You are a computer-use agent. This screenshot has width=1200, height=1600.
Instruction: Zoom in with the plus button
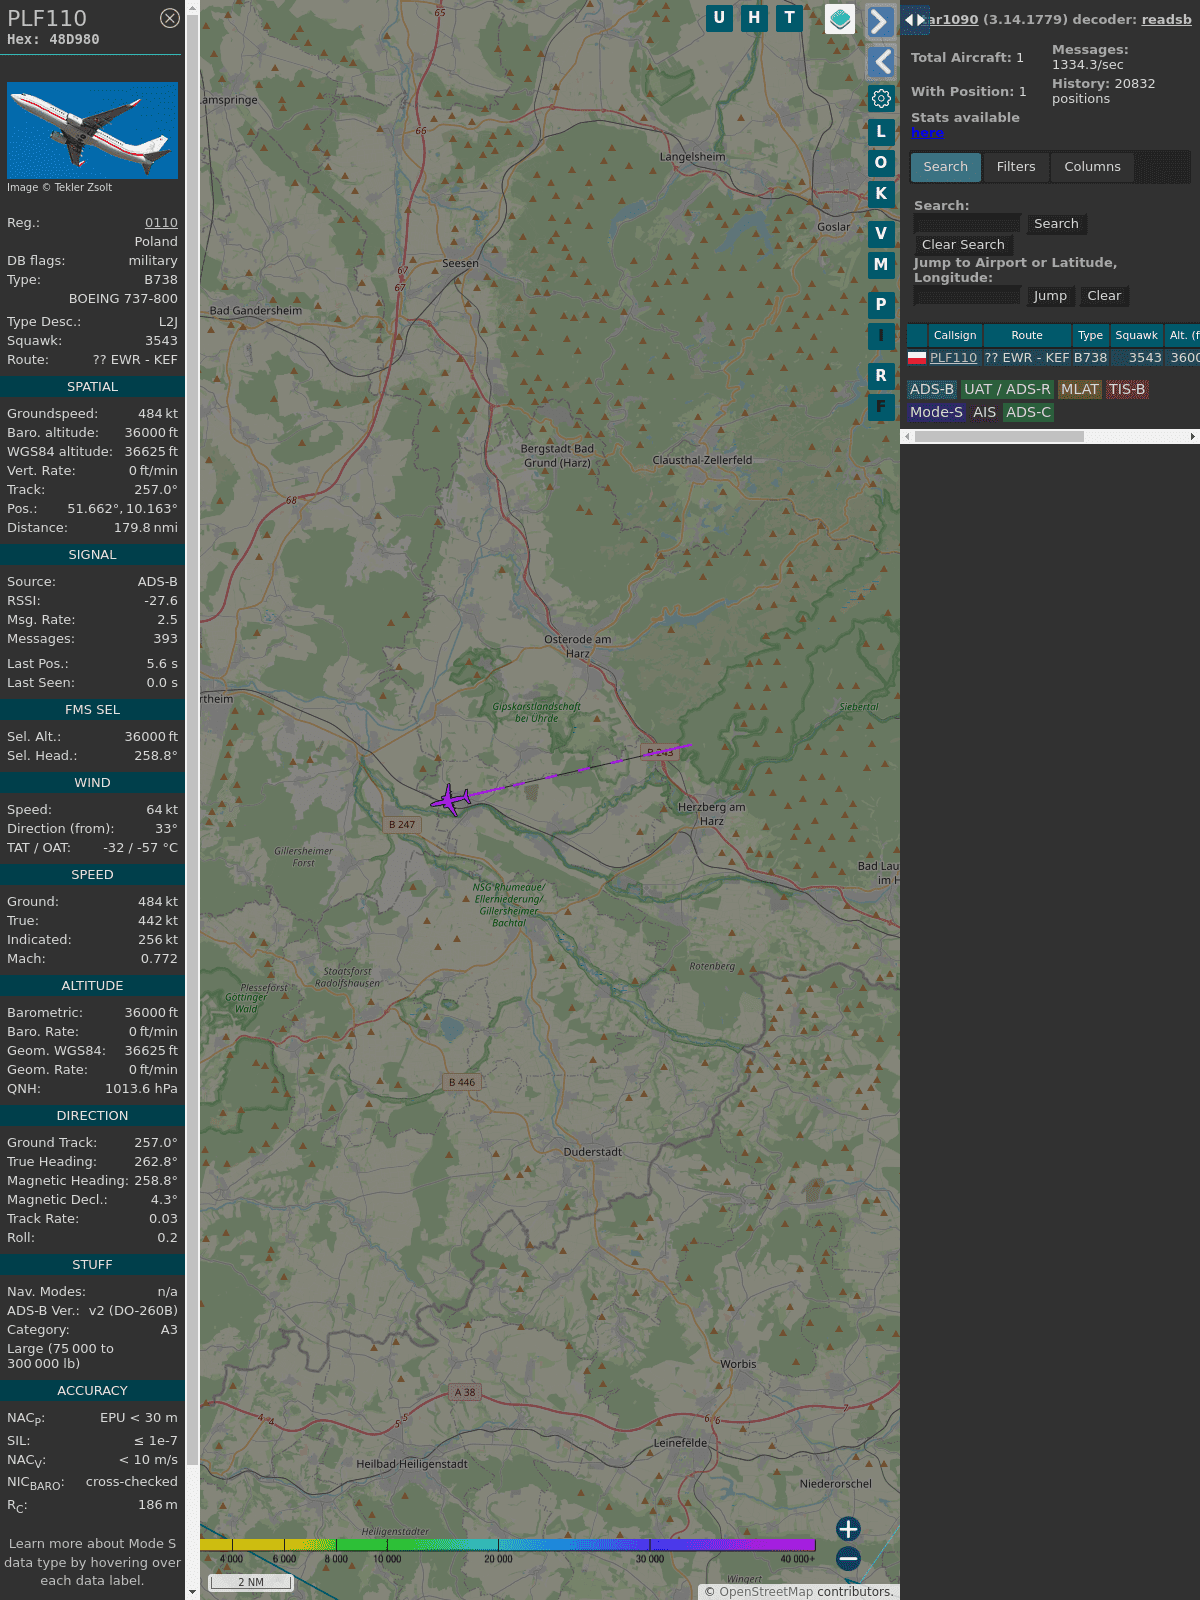point(848,1529)
